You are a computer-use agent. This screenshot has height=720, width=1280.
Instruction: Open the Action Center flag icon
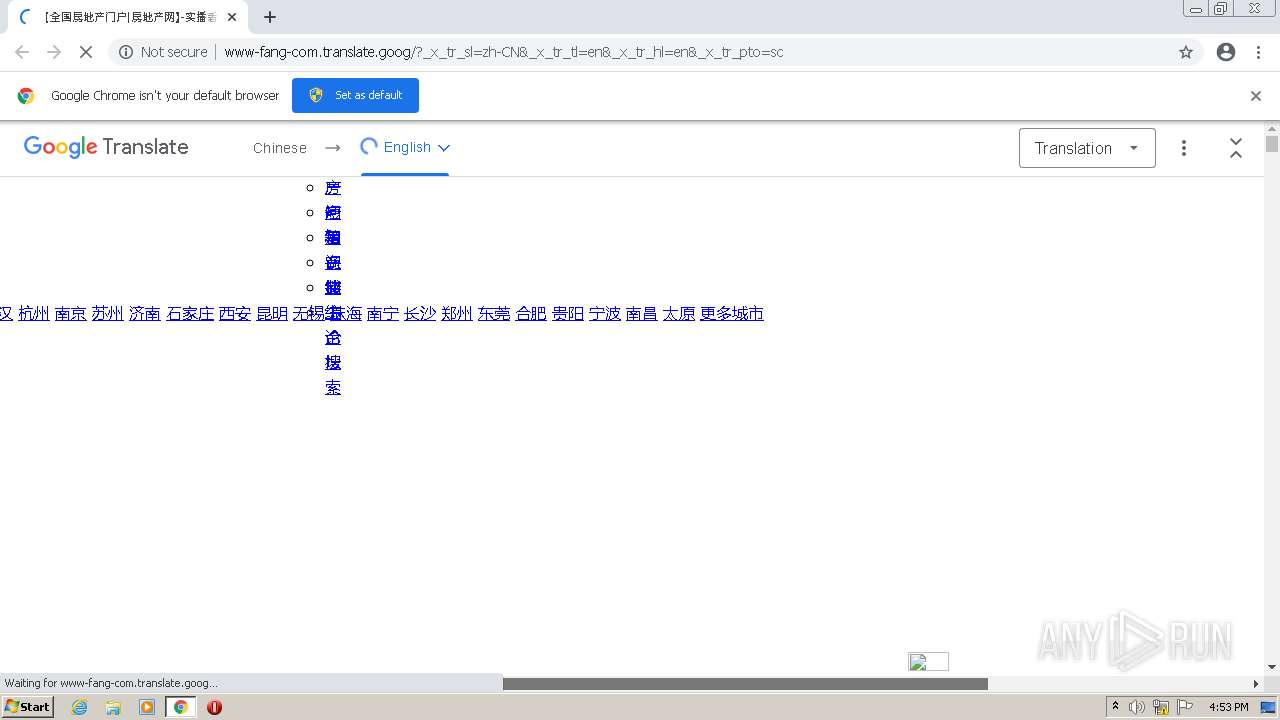click(1184, 707)
